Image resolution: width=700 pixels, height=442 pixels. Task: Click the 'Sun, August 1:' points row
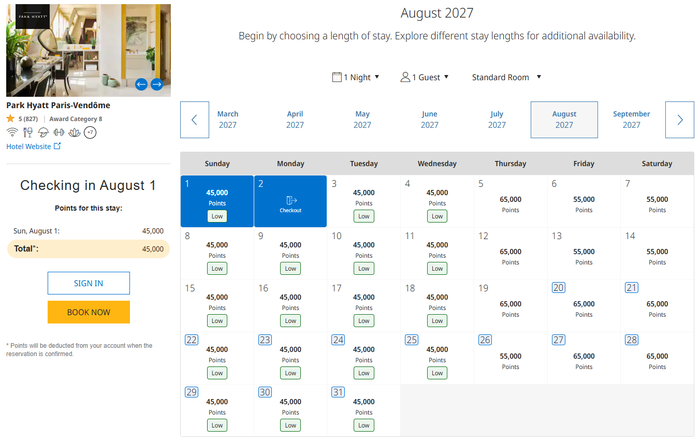88,231
